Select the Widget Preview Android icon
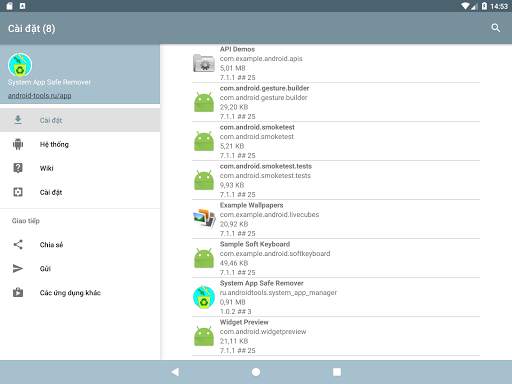Viewport: 512px width, 384px height. pos(204,336)
